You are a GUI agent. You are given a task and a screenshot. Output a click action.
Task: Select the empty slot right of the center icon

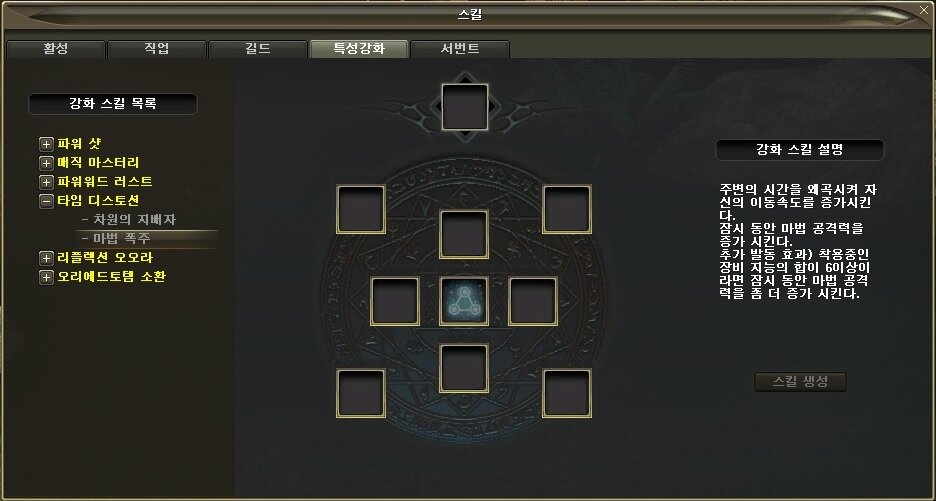(532, 301)
